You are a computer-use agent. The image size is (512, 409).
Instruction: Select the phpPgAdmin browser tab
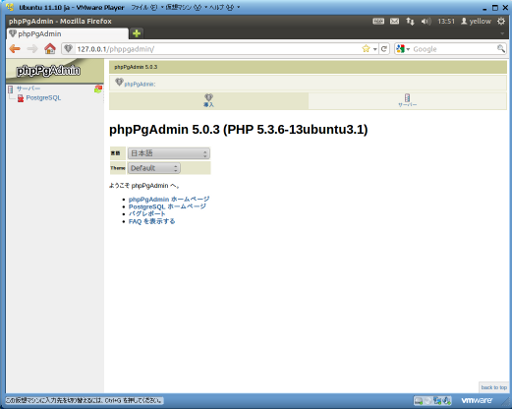pyautogui.click(x=67, y=34)
